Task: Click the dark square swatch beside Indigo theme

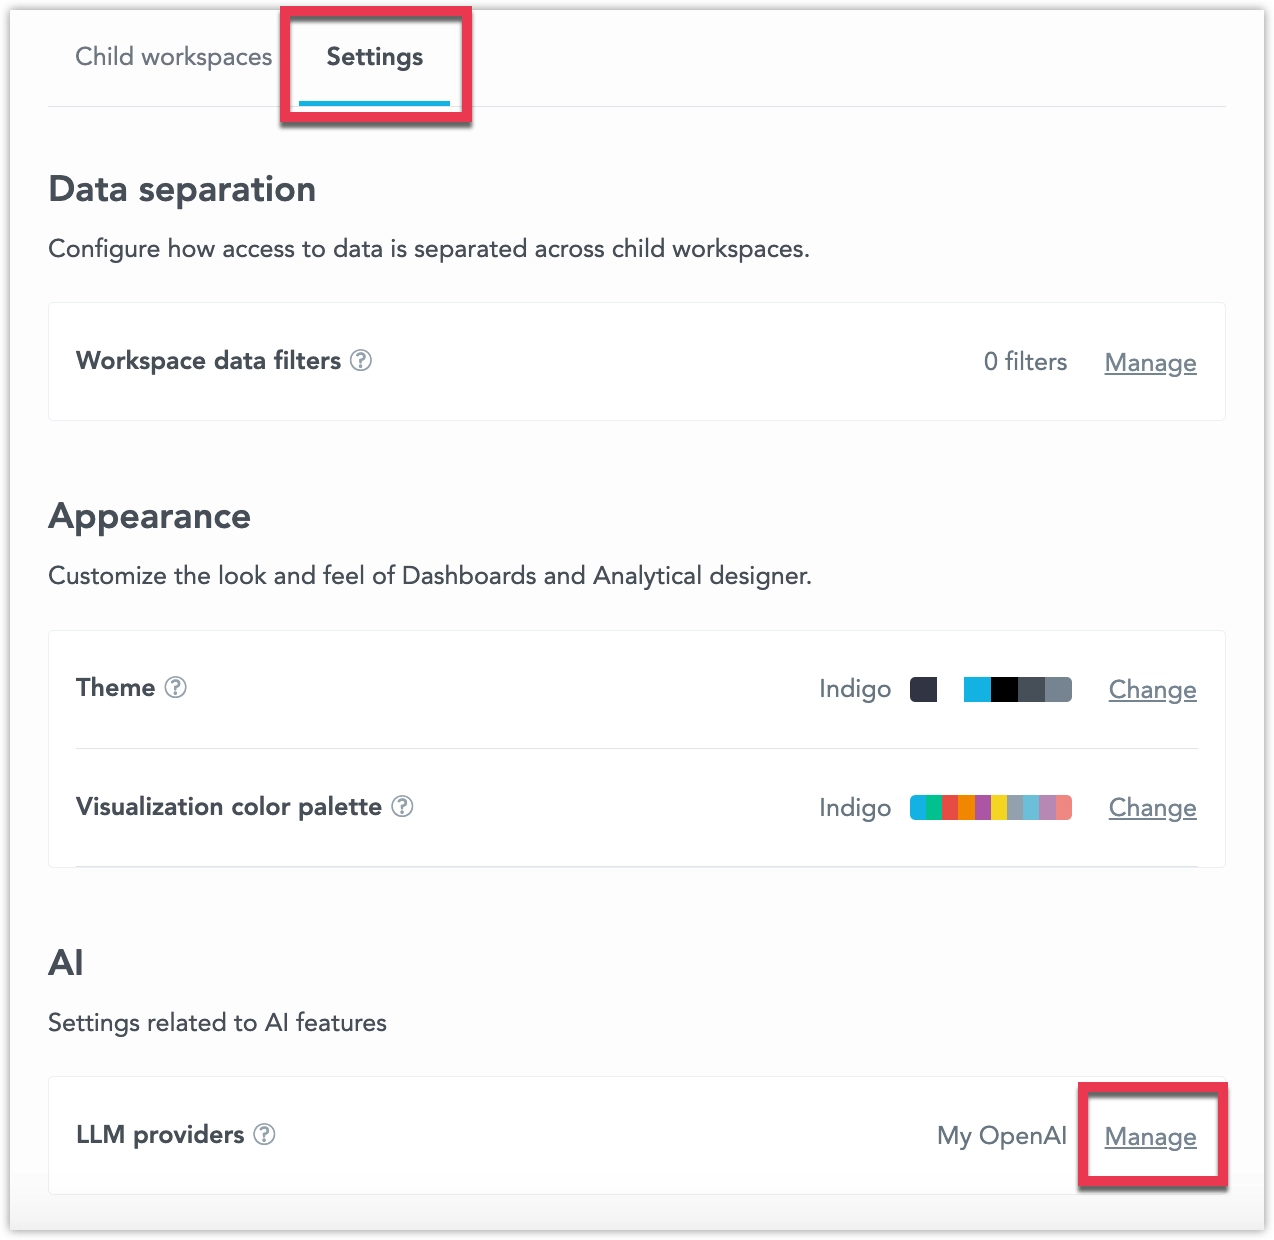Action: pos(923,689)
